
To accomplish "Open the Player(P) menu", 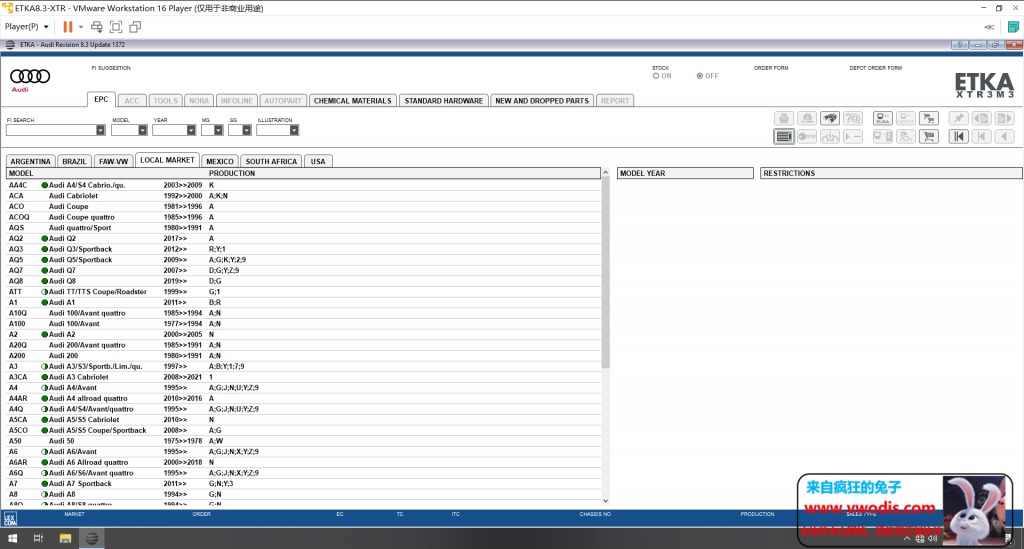I will 26,27.
